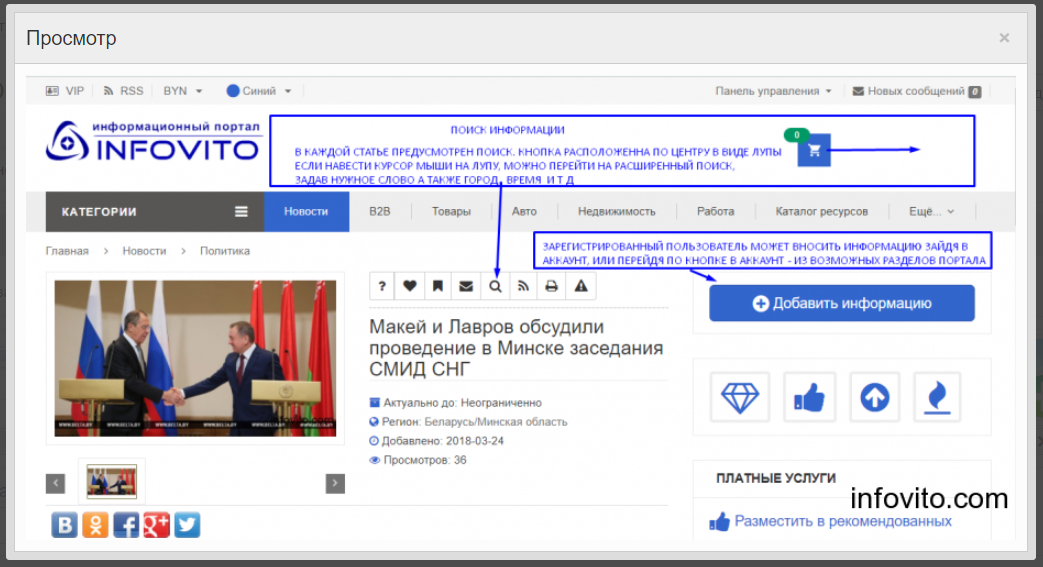Share via VKontakte icon
Image resolution: width=1043 pixels, height=567 pixels.
tap(65, 525)
